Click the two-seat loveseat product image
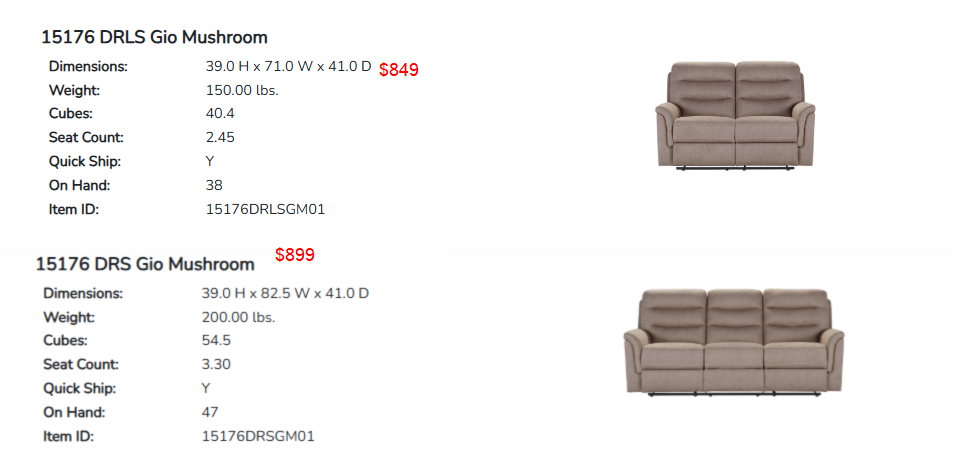The width and height of the screenshot is (958, 467). tap(735, 115)
